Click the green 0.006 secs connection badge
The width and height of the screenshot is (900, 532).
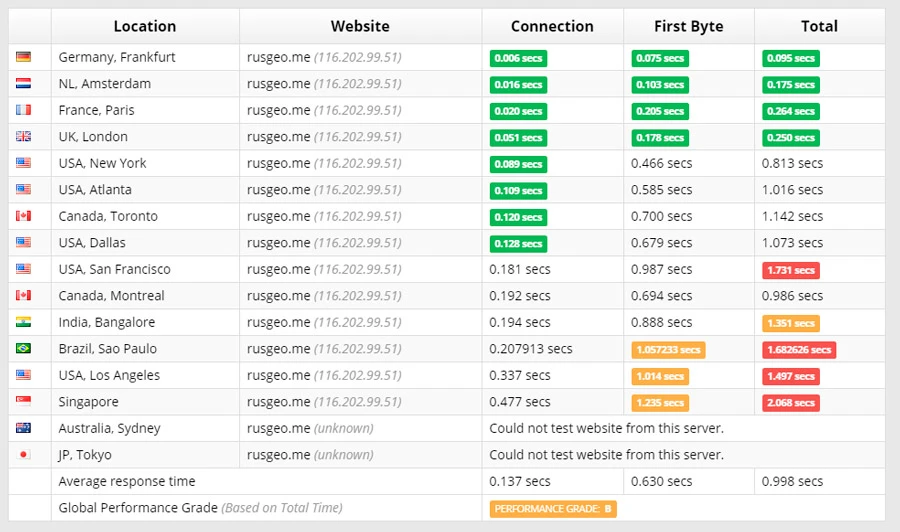coord(518,58)
